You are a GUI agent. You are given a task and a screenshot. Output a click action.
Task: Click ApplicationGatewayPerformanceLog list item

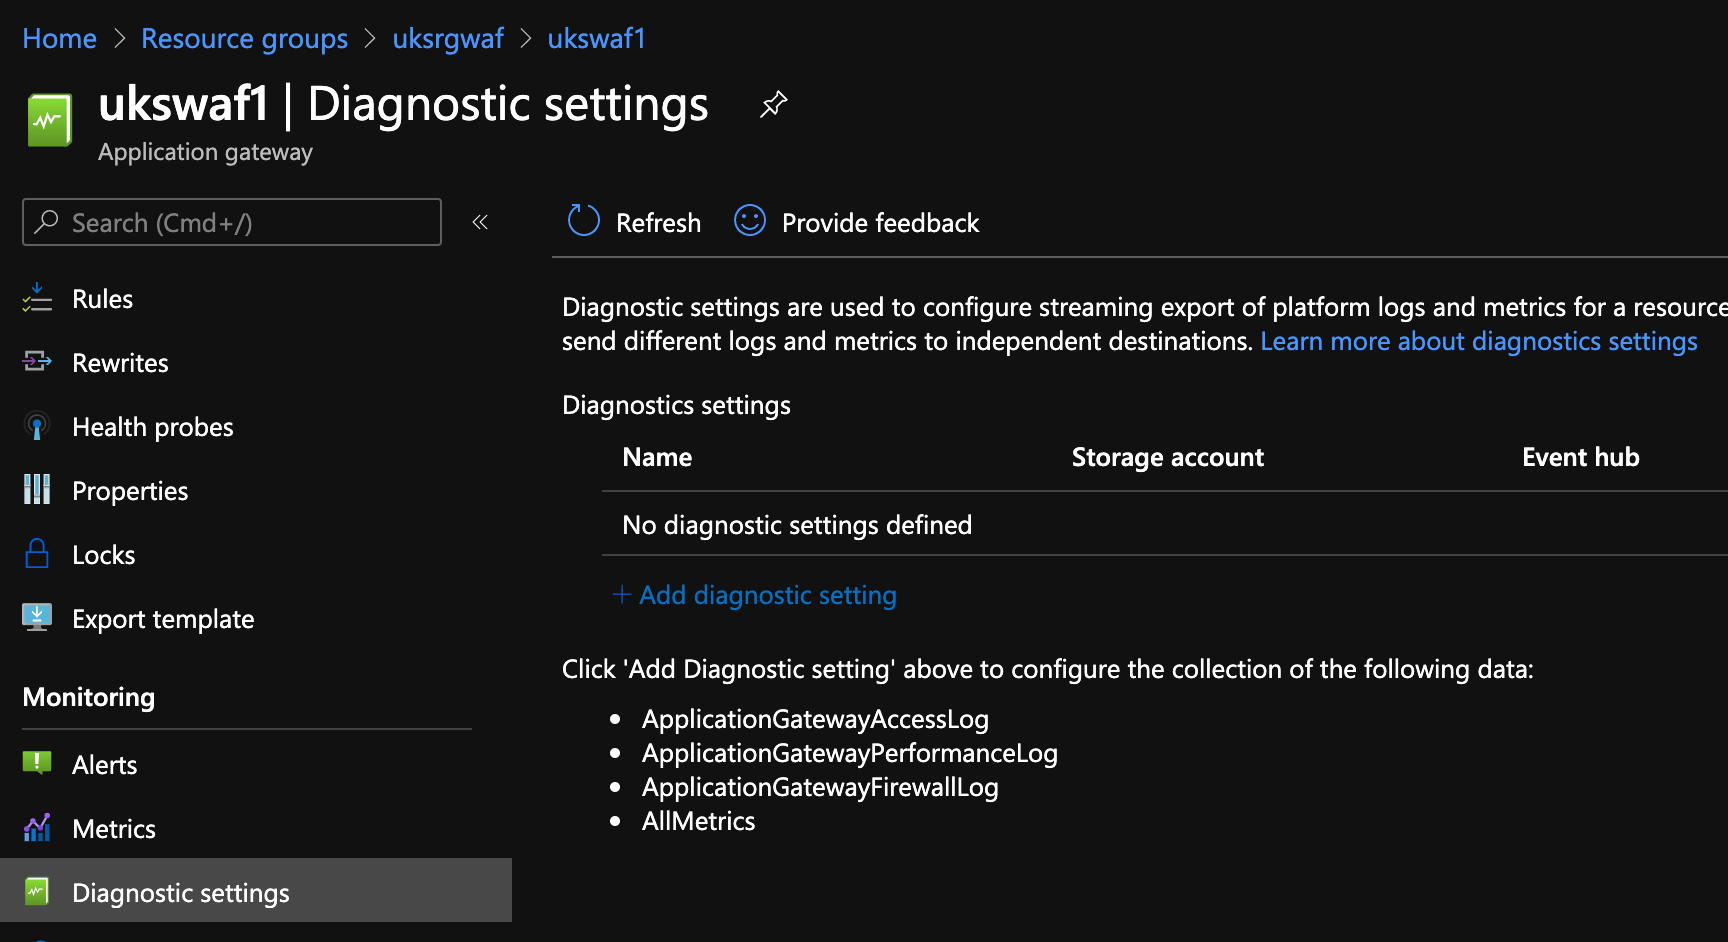850,753
